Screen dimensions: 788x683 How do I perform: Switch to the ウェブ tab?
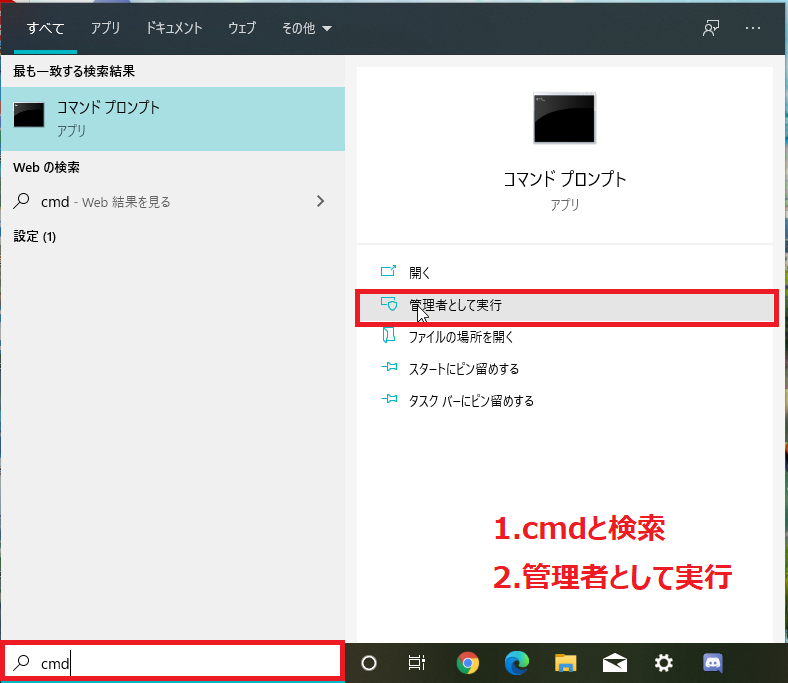coord(242,28)
